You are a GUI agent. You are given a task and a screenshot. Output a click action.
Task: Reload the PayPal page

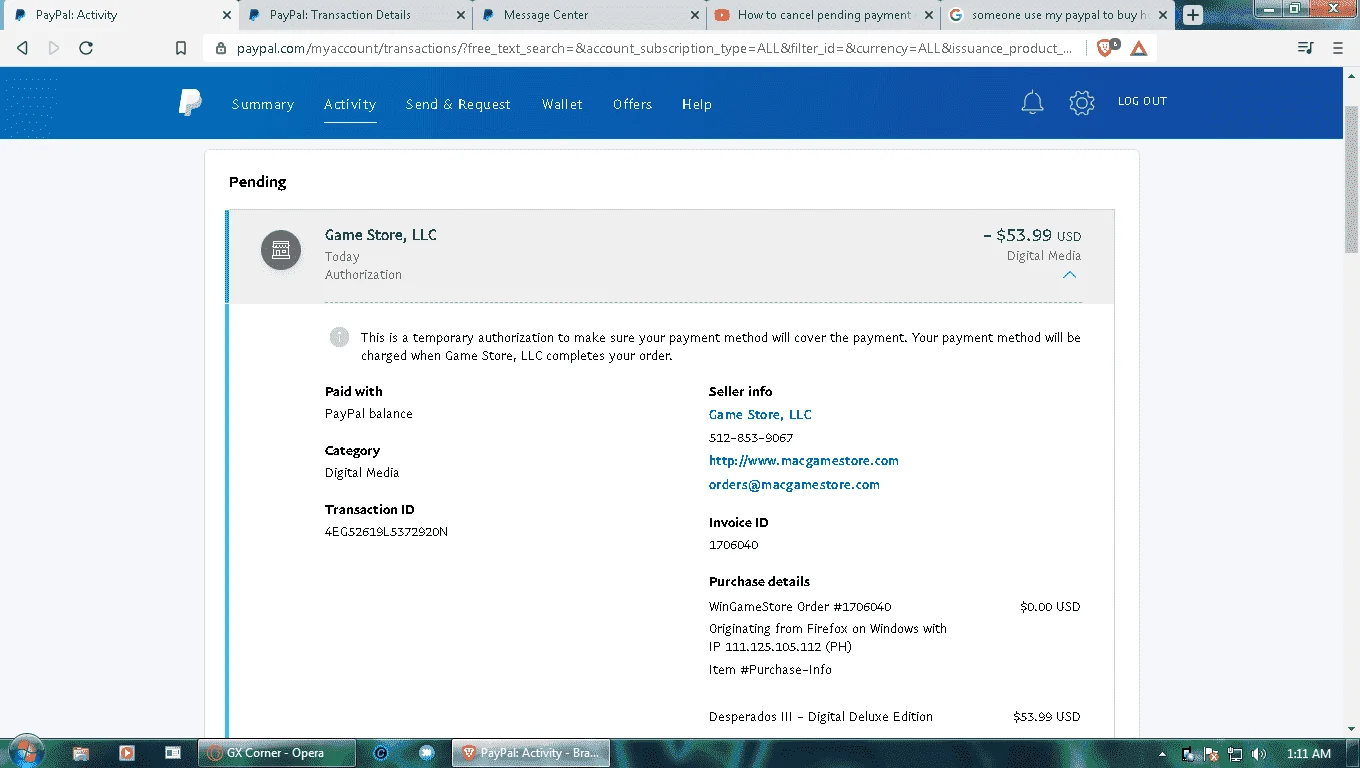[x=86, y=47]
